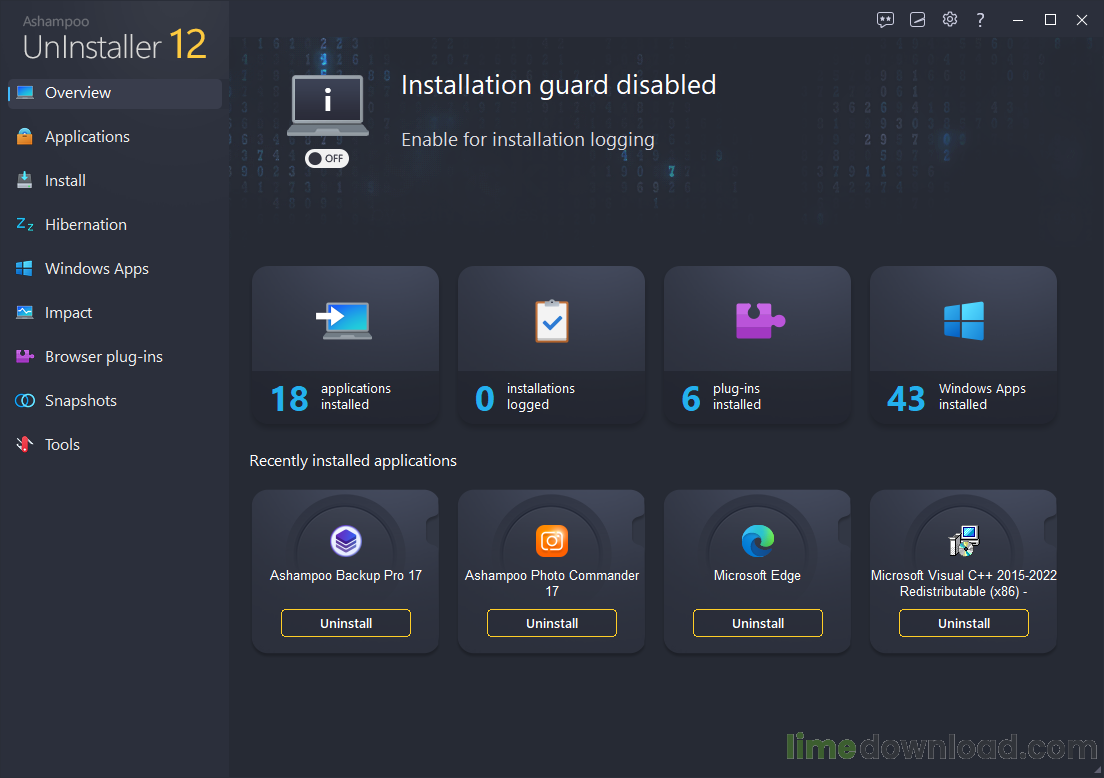Open the Browser plug-ins section
1104x778 pixels.
point(104,356)
